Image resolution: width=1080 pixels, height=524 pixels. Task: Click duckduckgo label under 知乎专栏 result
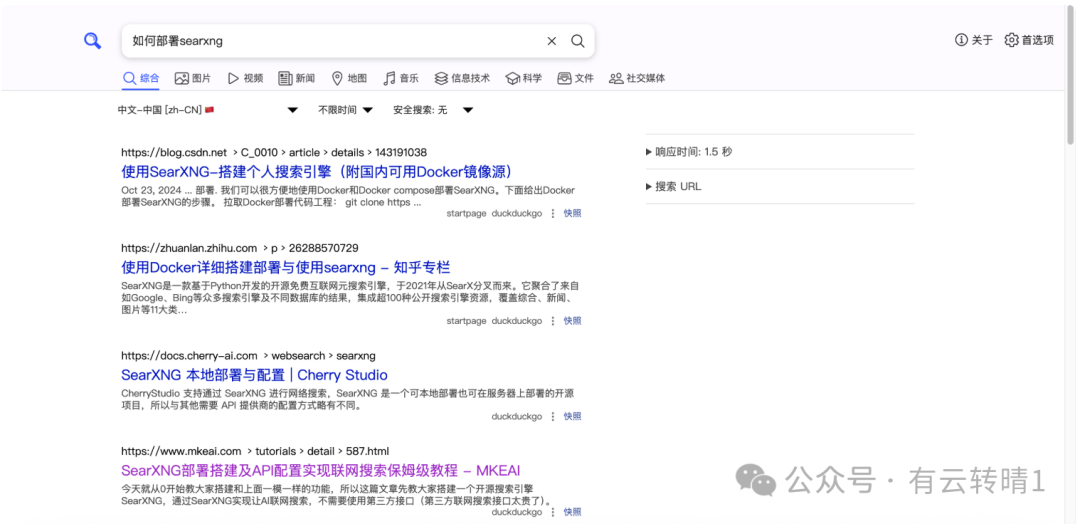click(517, 321)
